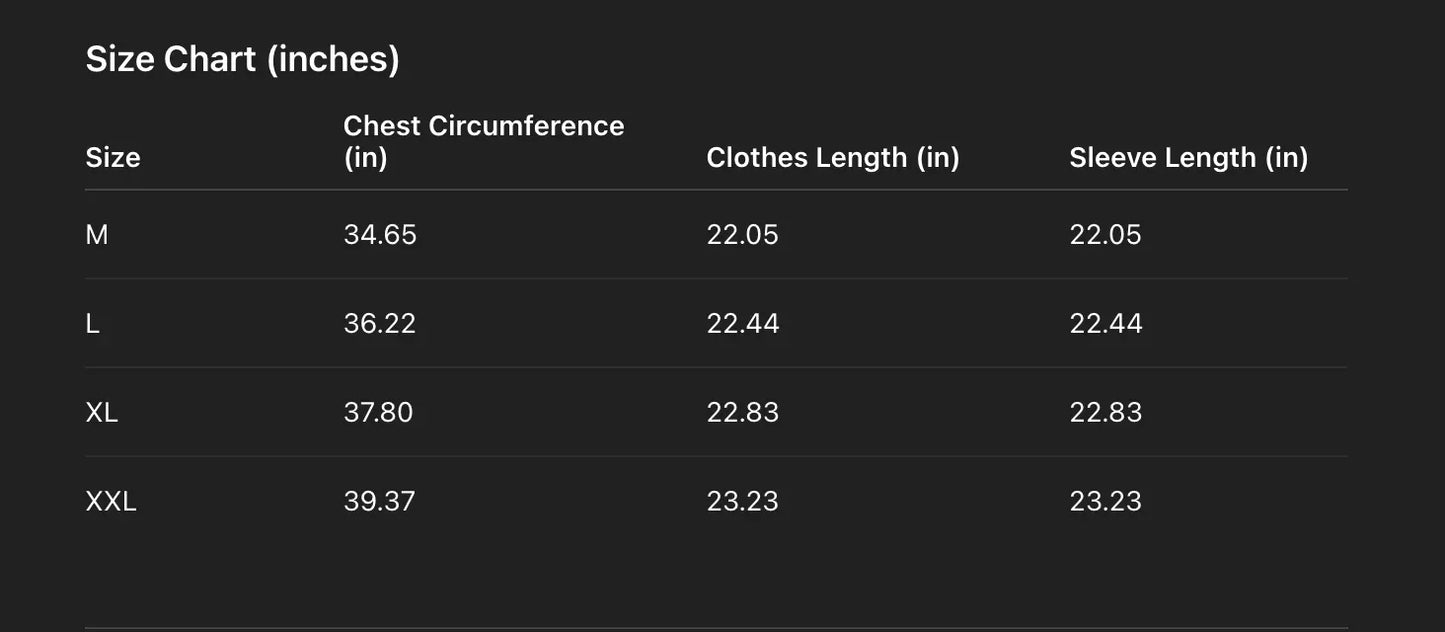This screenshot has height=632, width=1445.
Task: Click chest circumference value 36.22
Action: pyautogui.click(x=380, y=324)
